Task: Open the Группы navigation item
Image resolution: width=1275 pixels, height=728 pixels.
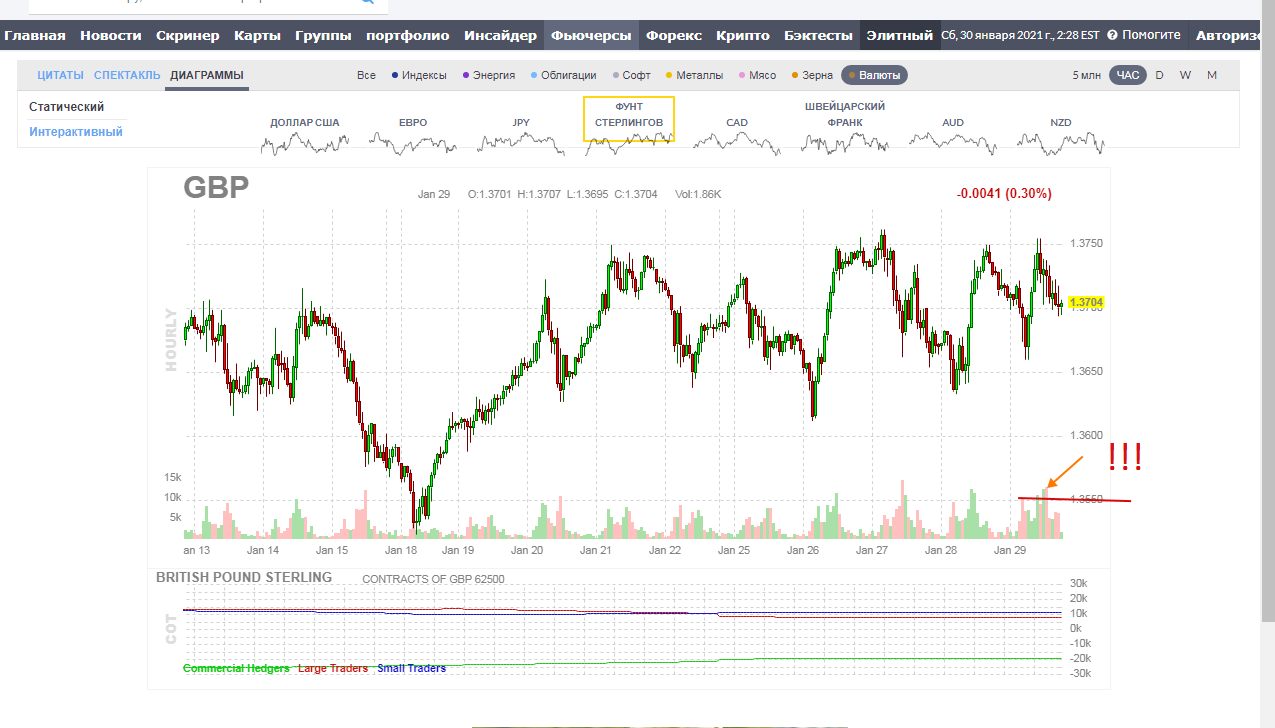Action: pyautogui.click(x=323, y=36)
